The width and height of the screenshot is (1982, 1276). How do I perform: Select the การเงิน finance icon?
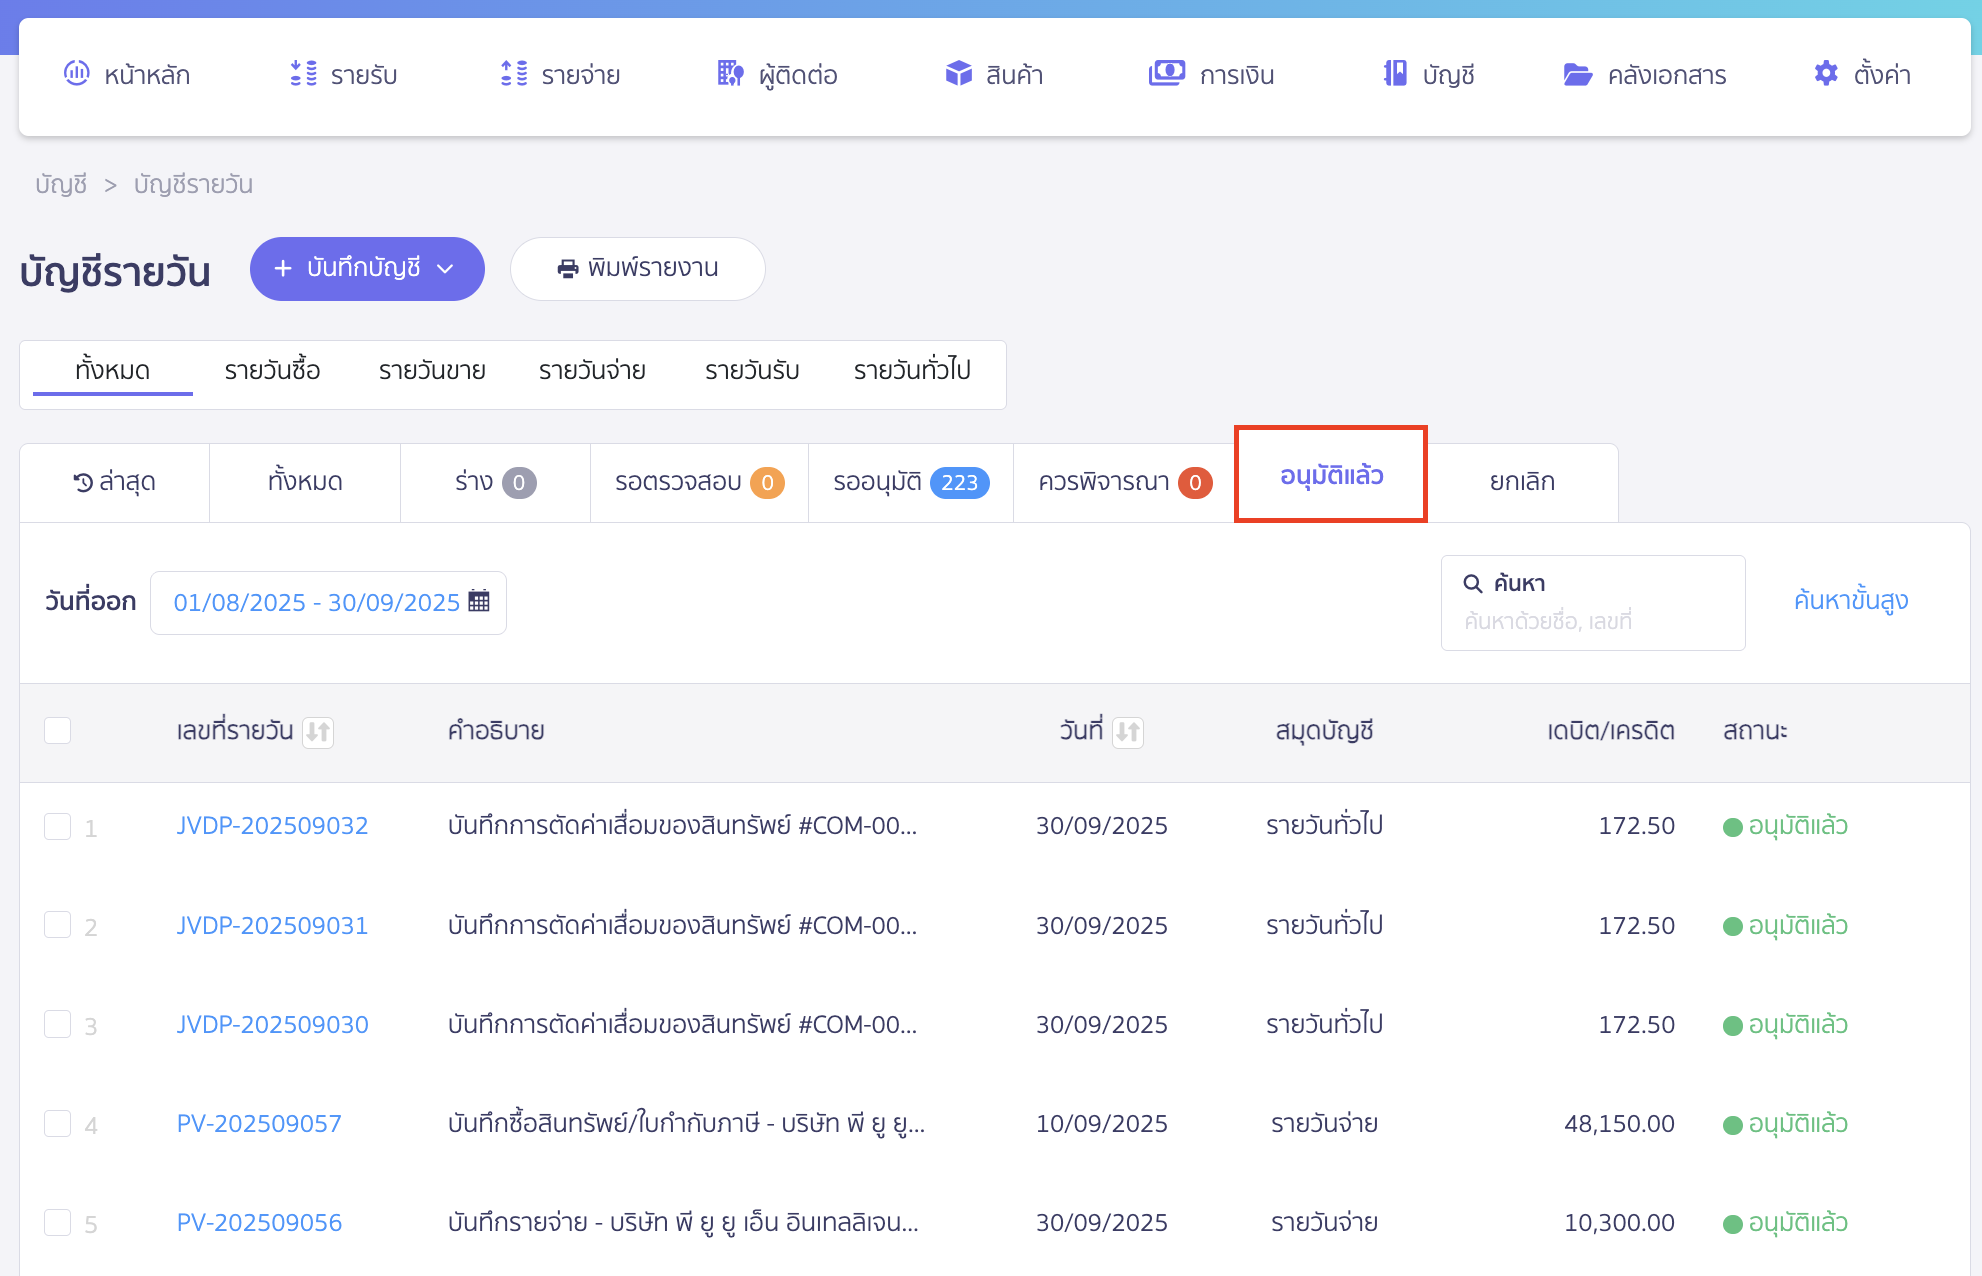point(1166,74)
